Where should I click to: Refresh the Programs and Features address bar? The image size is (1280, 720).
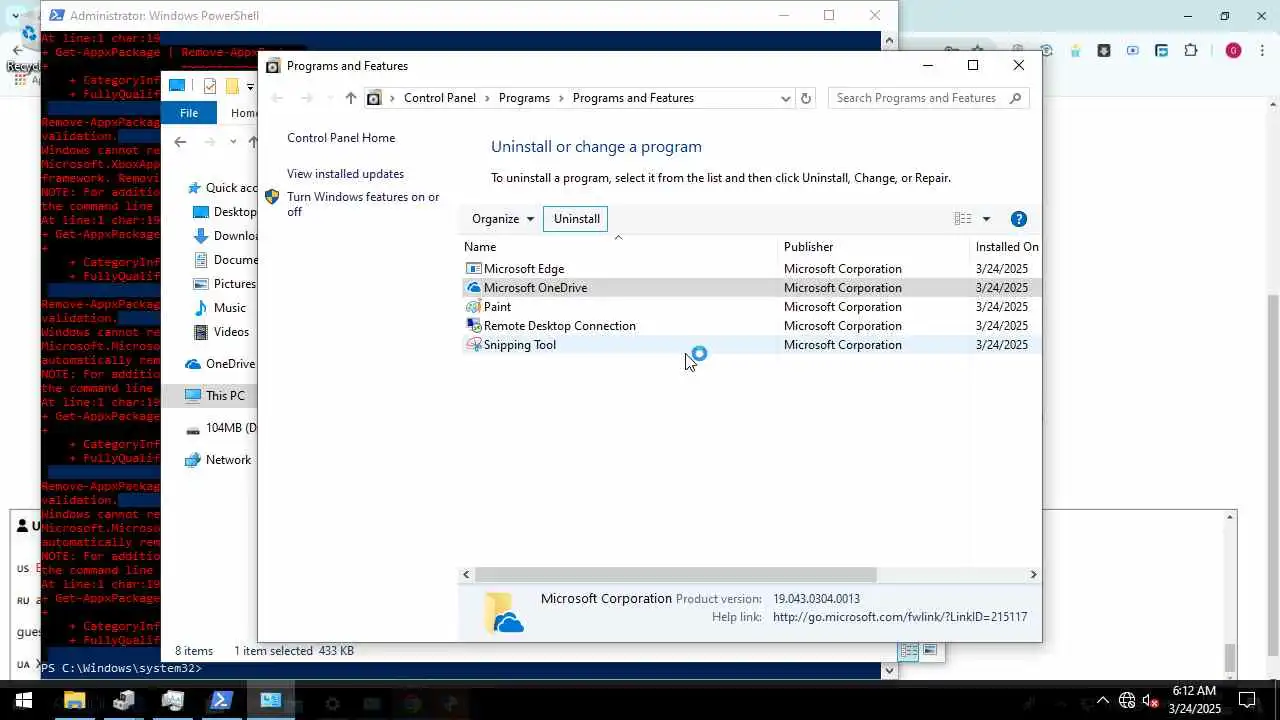click(806, 98)
